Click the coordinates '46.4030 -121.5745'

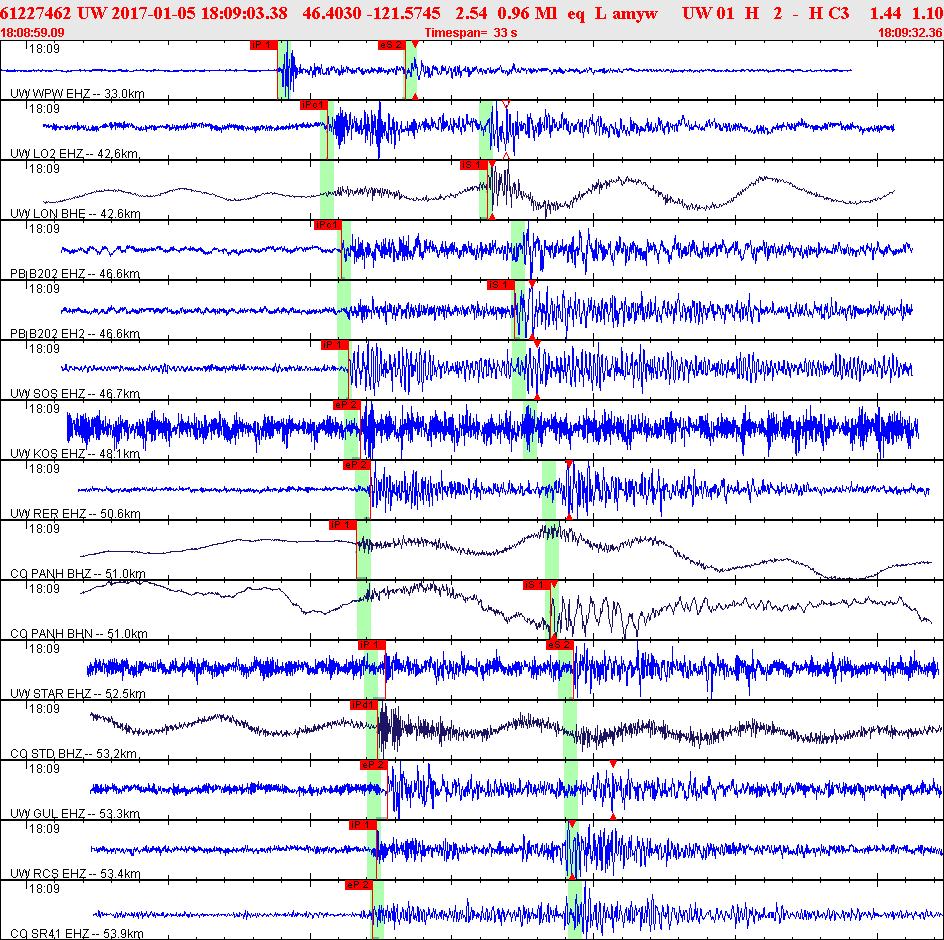coord(371,13)
